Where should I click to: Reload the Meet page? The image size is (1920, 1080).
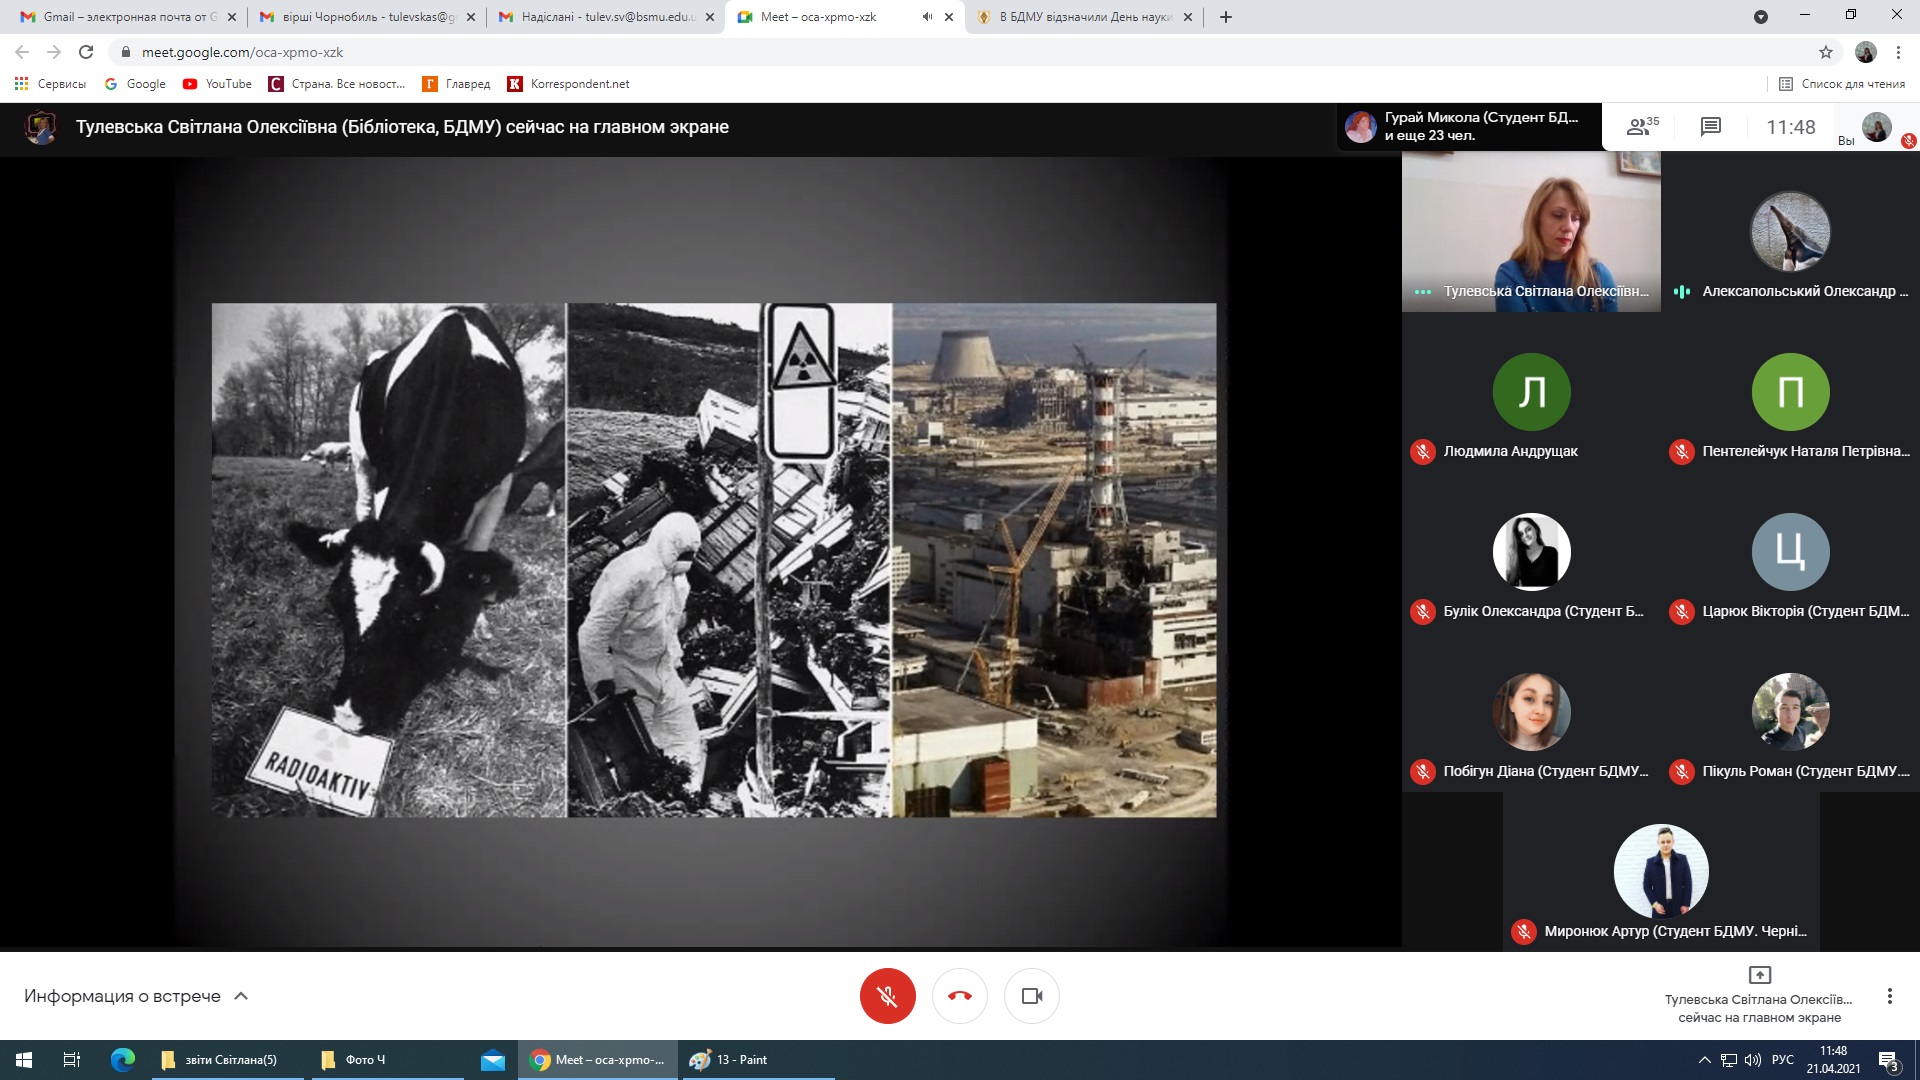[86, 52]
